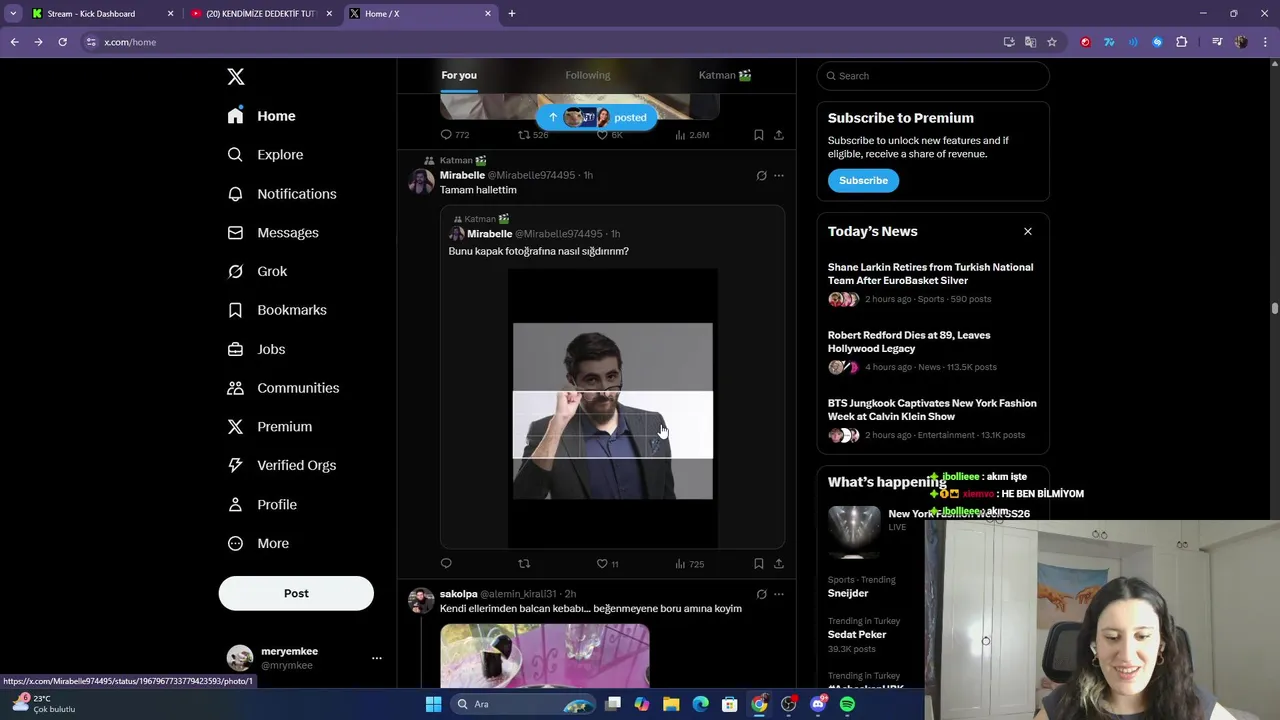The height and width of the screenshot is (720, 1280).
Task: Open Profile from the sidebar
Action: 262,505
